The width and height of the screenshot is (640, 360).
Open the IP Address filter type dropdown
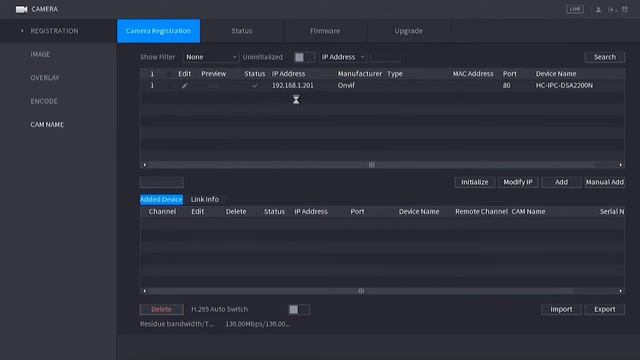pyautogui.click(x=343, y=57)
